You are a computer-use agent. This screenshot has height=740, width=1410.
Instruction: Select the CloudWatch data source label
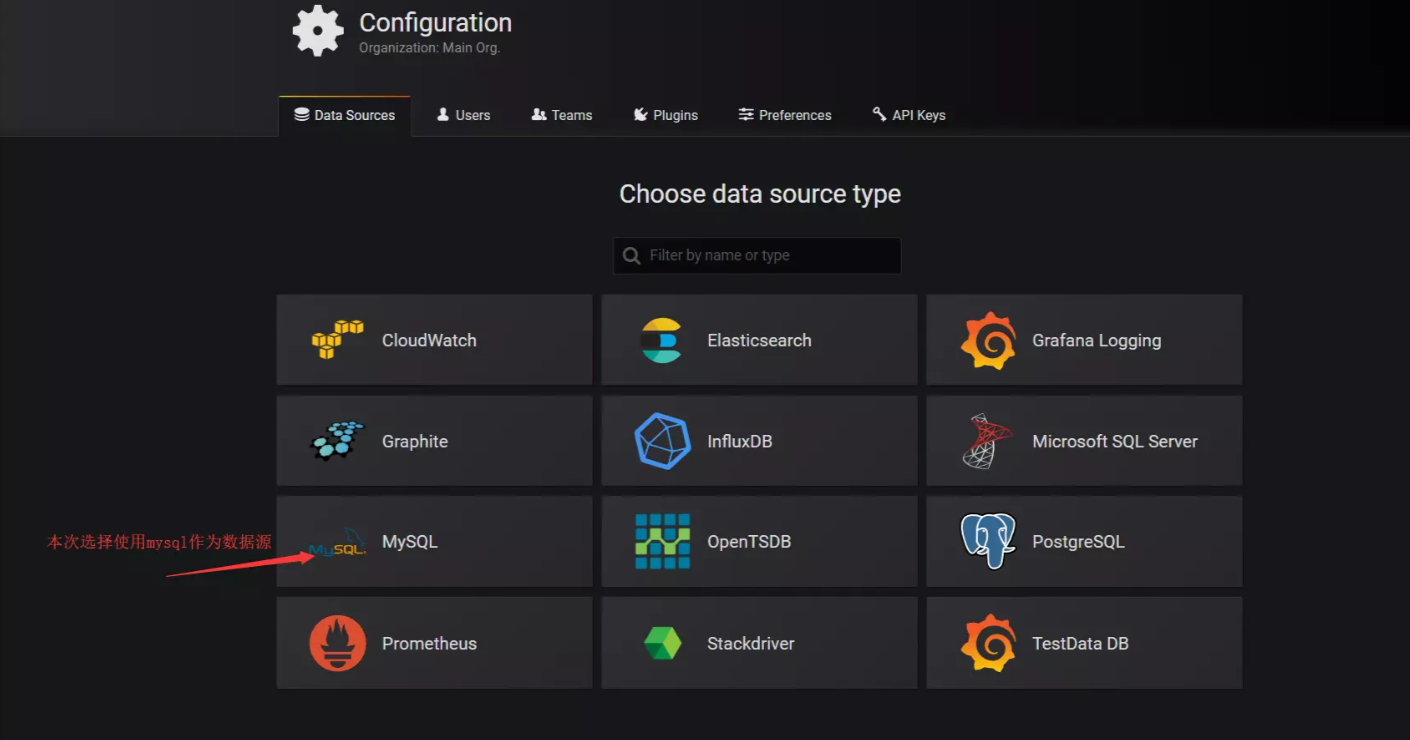(x=429, y=340)
